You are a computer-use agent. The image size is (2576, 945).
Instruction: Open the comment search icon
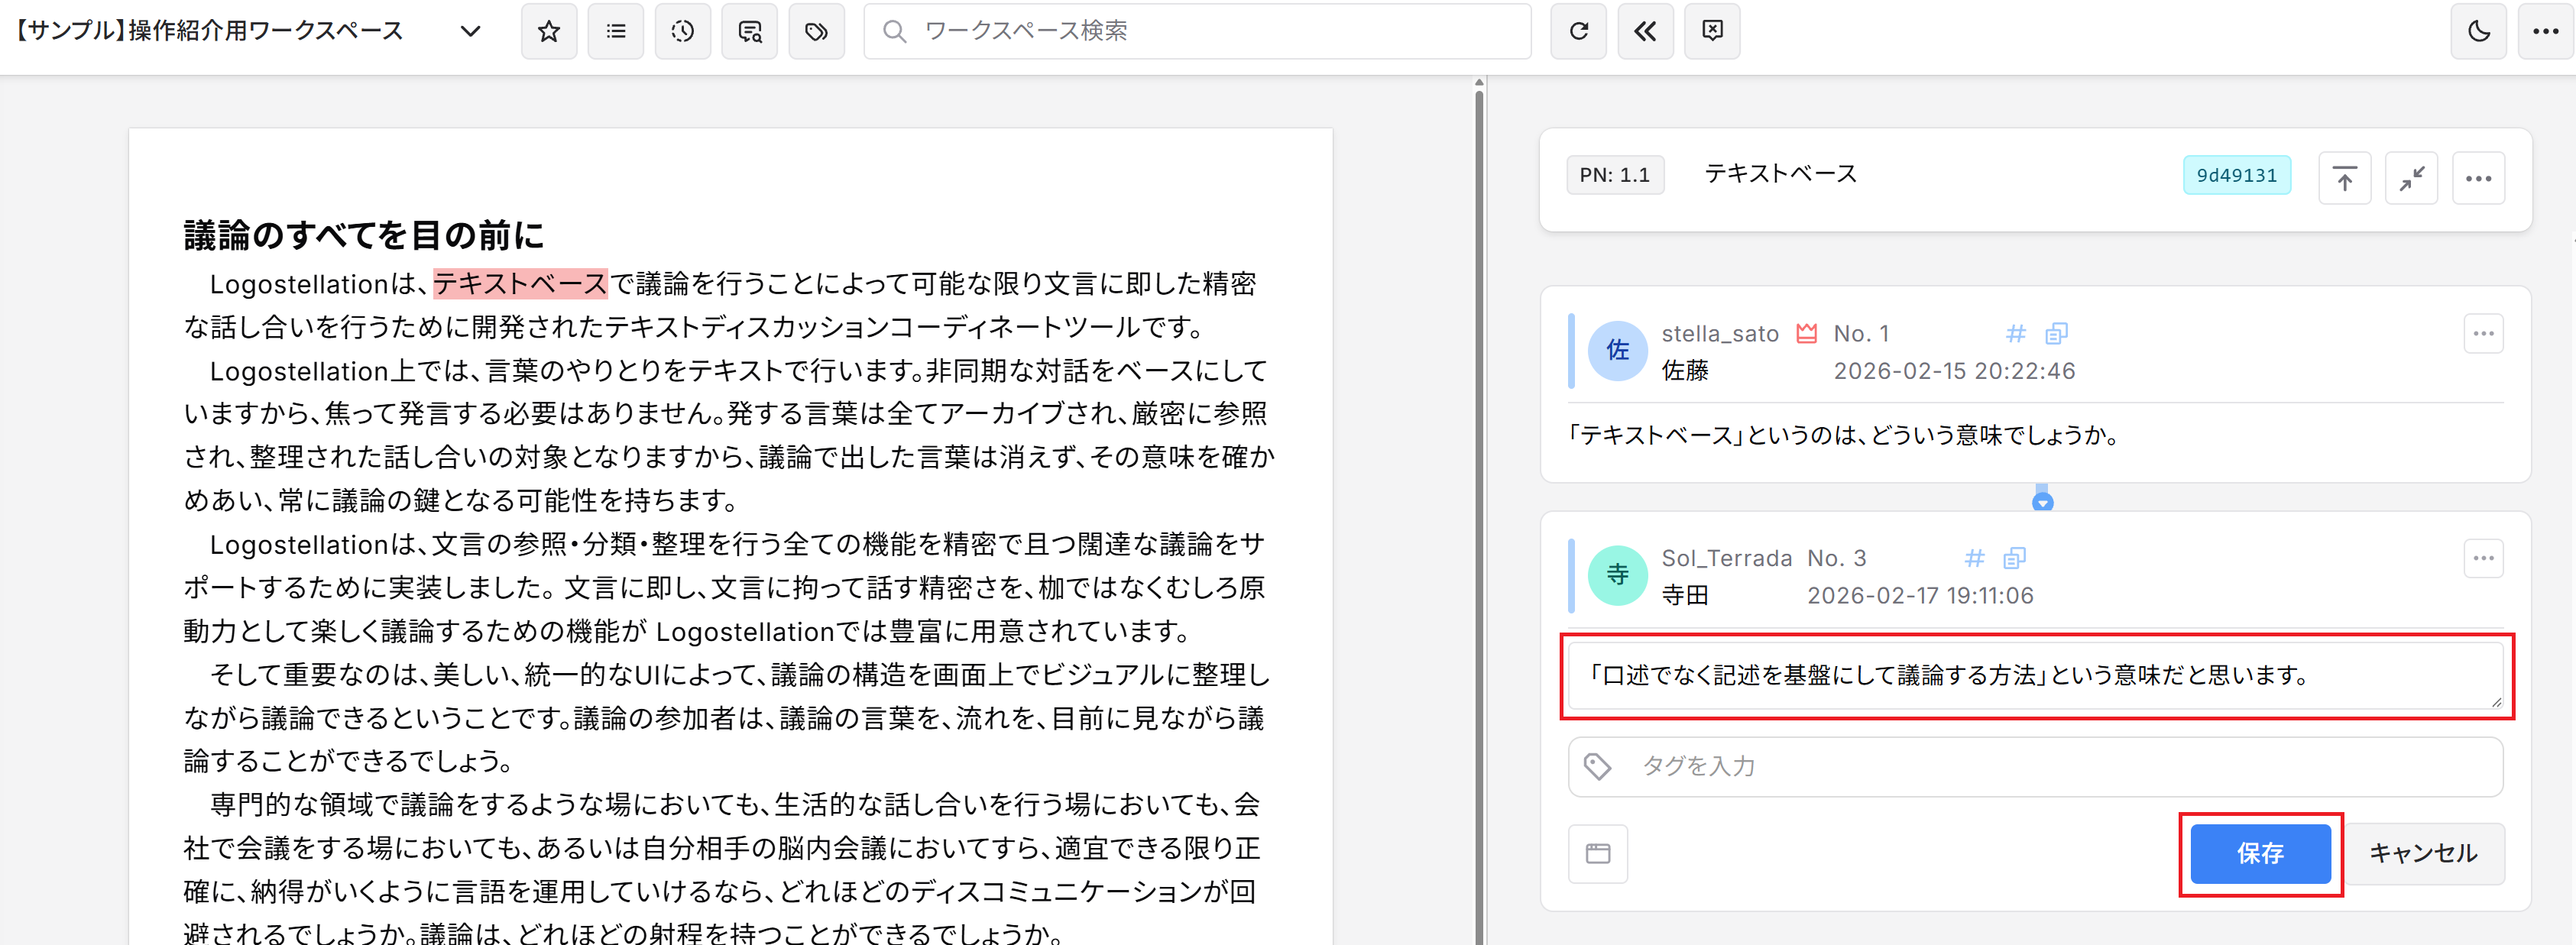coord(750,31)
